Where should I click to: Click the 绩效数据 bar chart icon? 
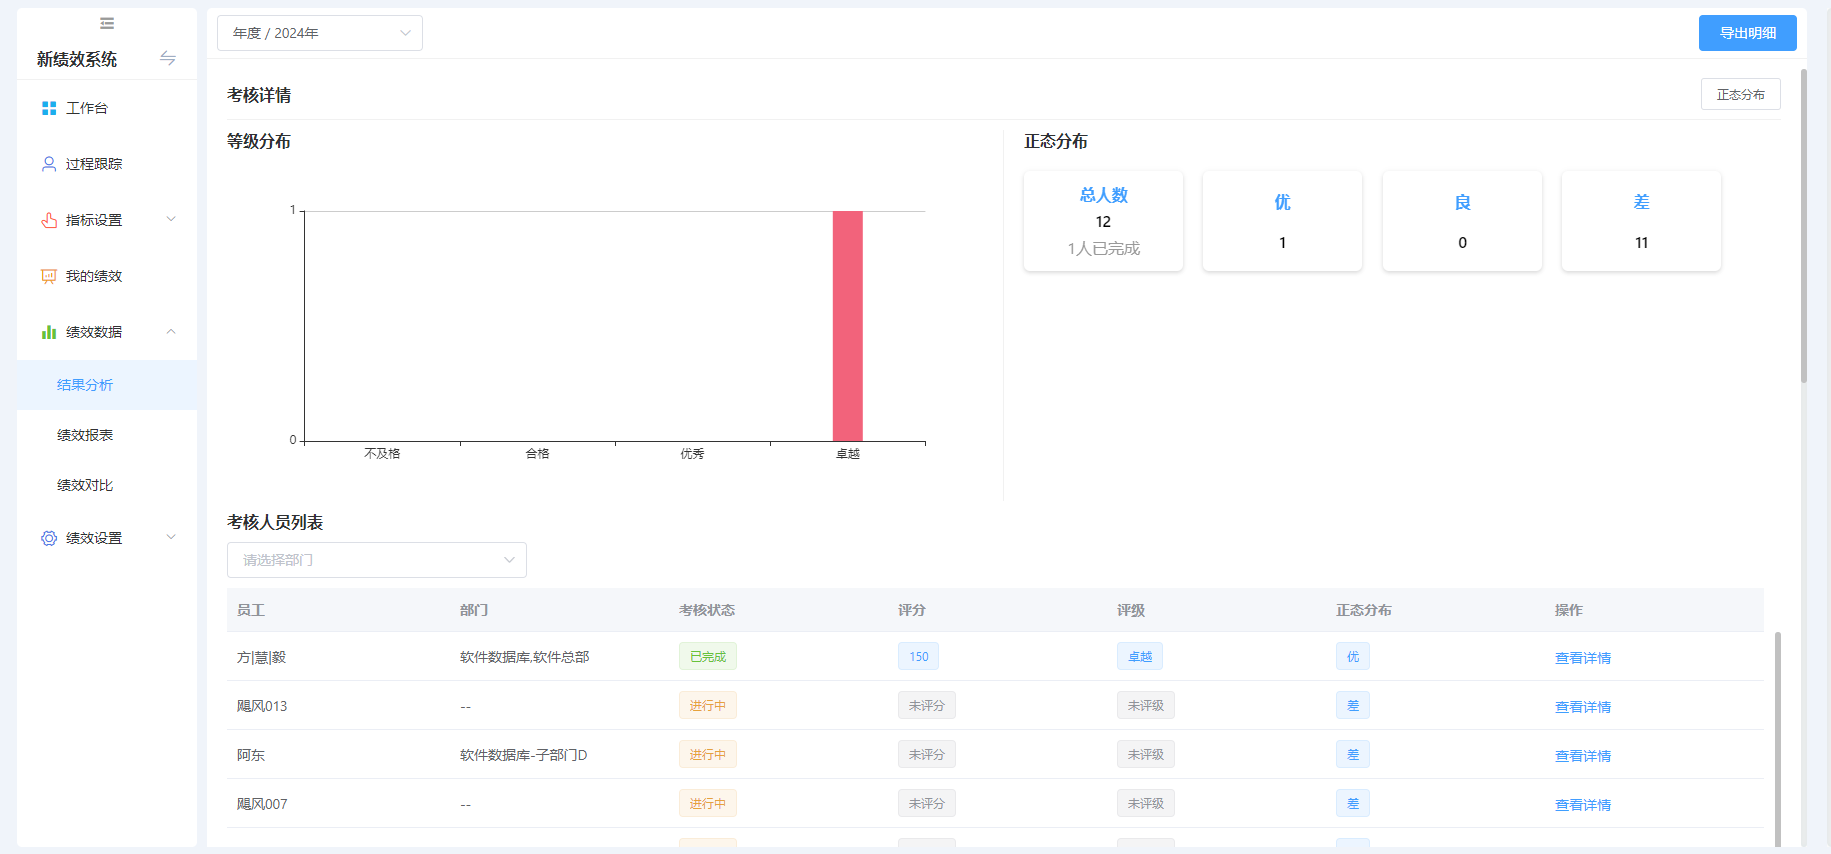(49, 332)
